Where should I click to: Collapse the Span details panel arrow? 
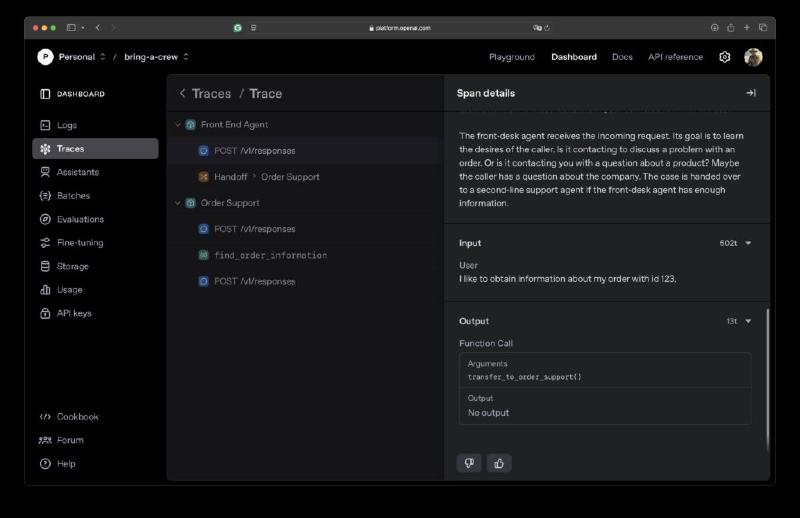click(751, 93)
